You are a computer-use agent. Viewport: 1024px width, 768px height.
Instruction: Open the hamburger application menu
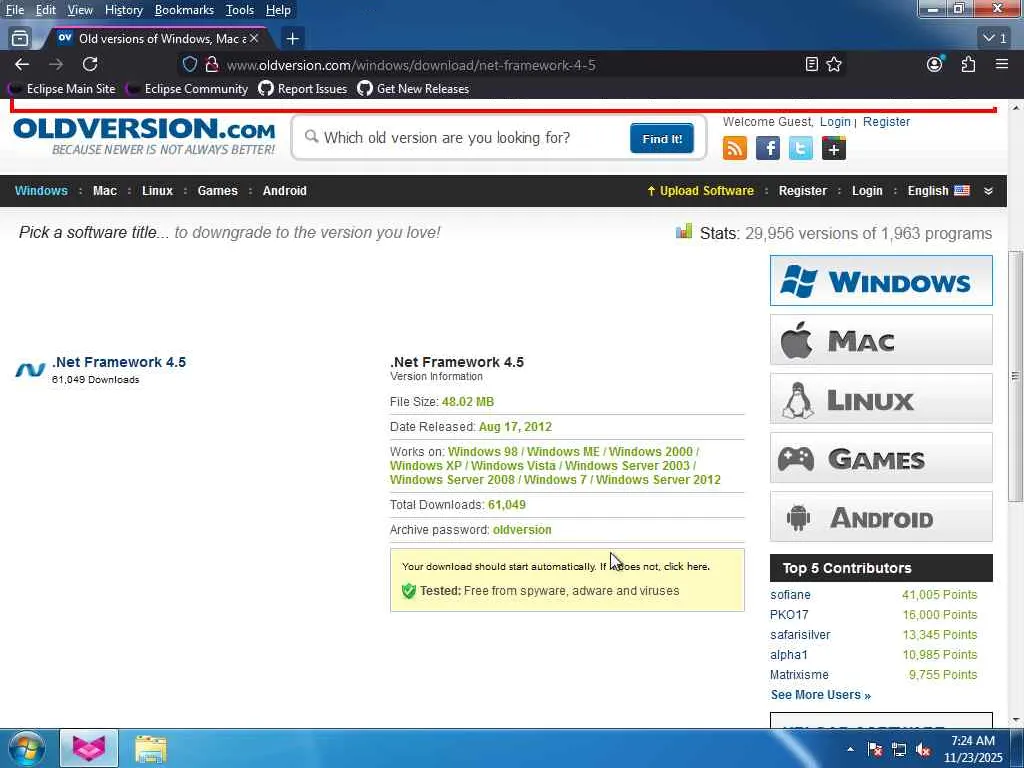click(x=1002, y=64)
